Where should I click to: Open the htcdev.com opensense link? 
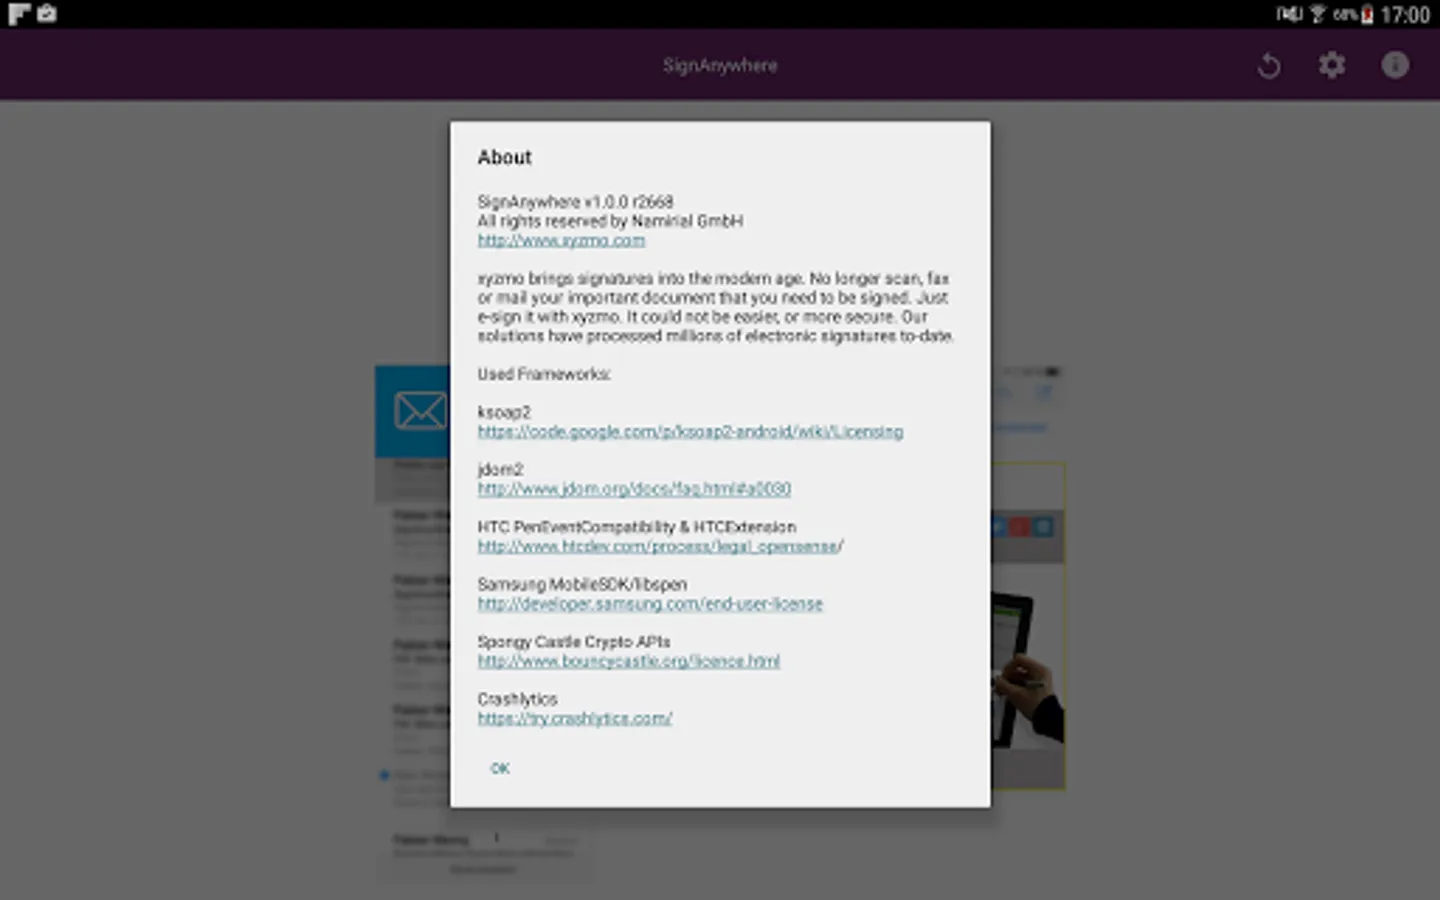coord(660,547)
